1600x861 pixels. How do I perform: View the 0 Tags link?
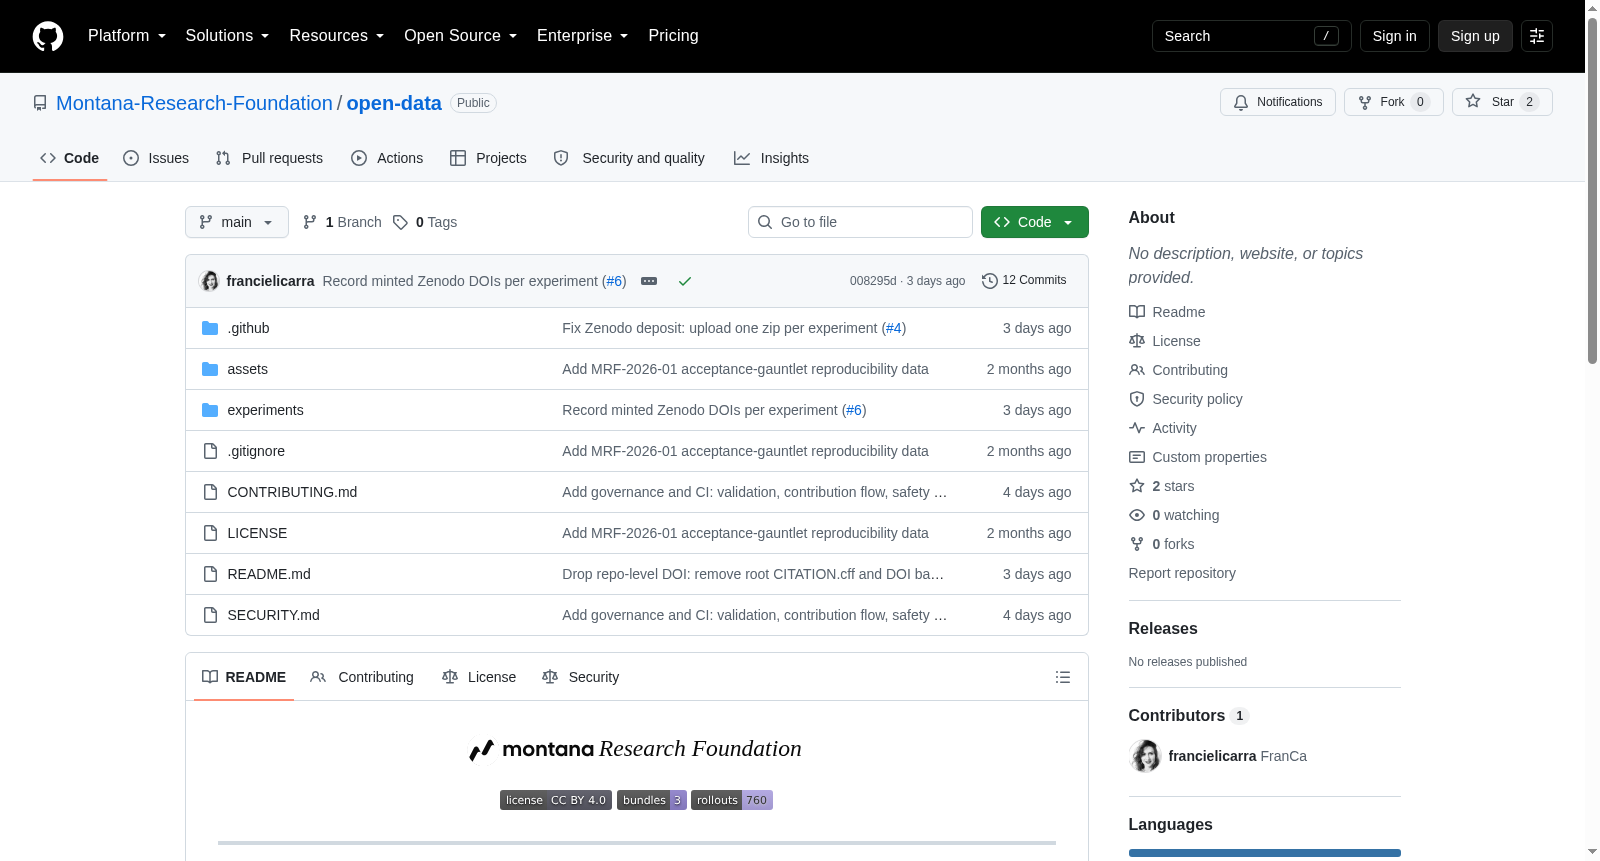pos(425,222)
